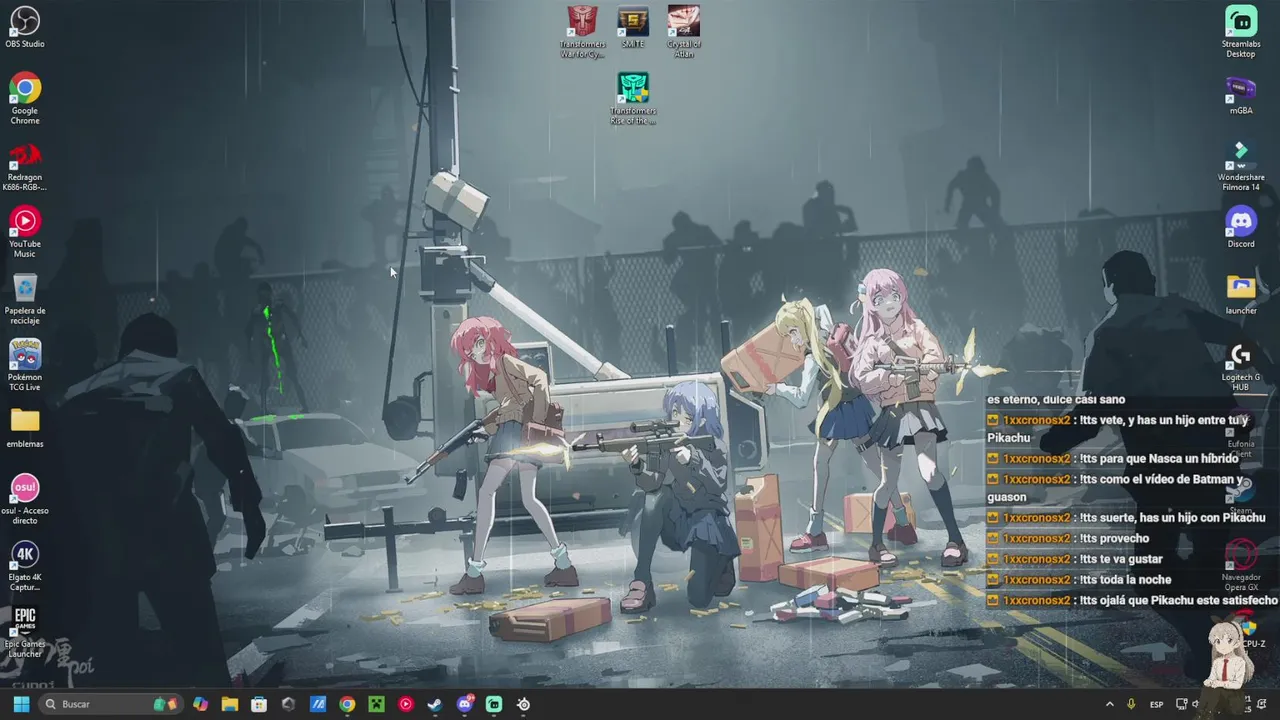Screen dimensions: 1280x720
Task: Open the Minecraft creeper taskbar icon
Action: [x=376, y=704]
